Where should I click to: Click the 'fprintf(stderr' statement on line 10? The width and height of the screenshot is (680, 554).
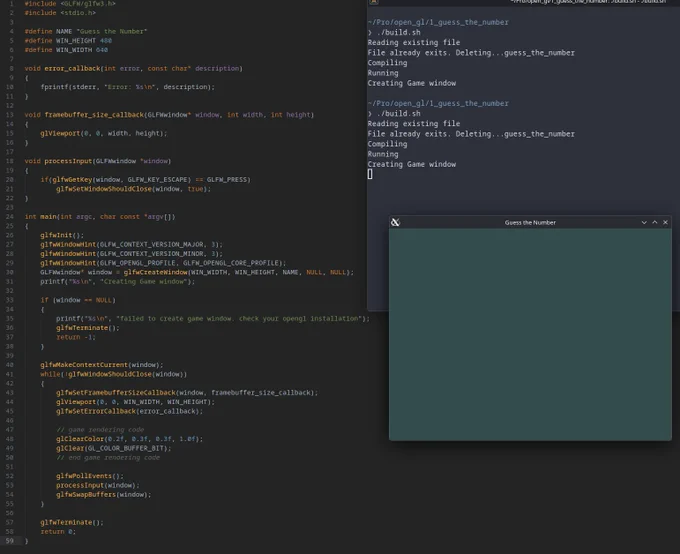coord(128,87)
